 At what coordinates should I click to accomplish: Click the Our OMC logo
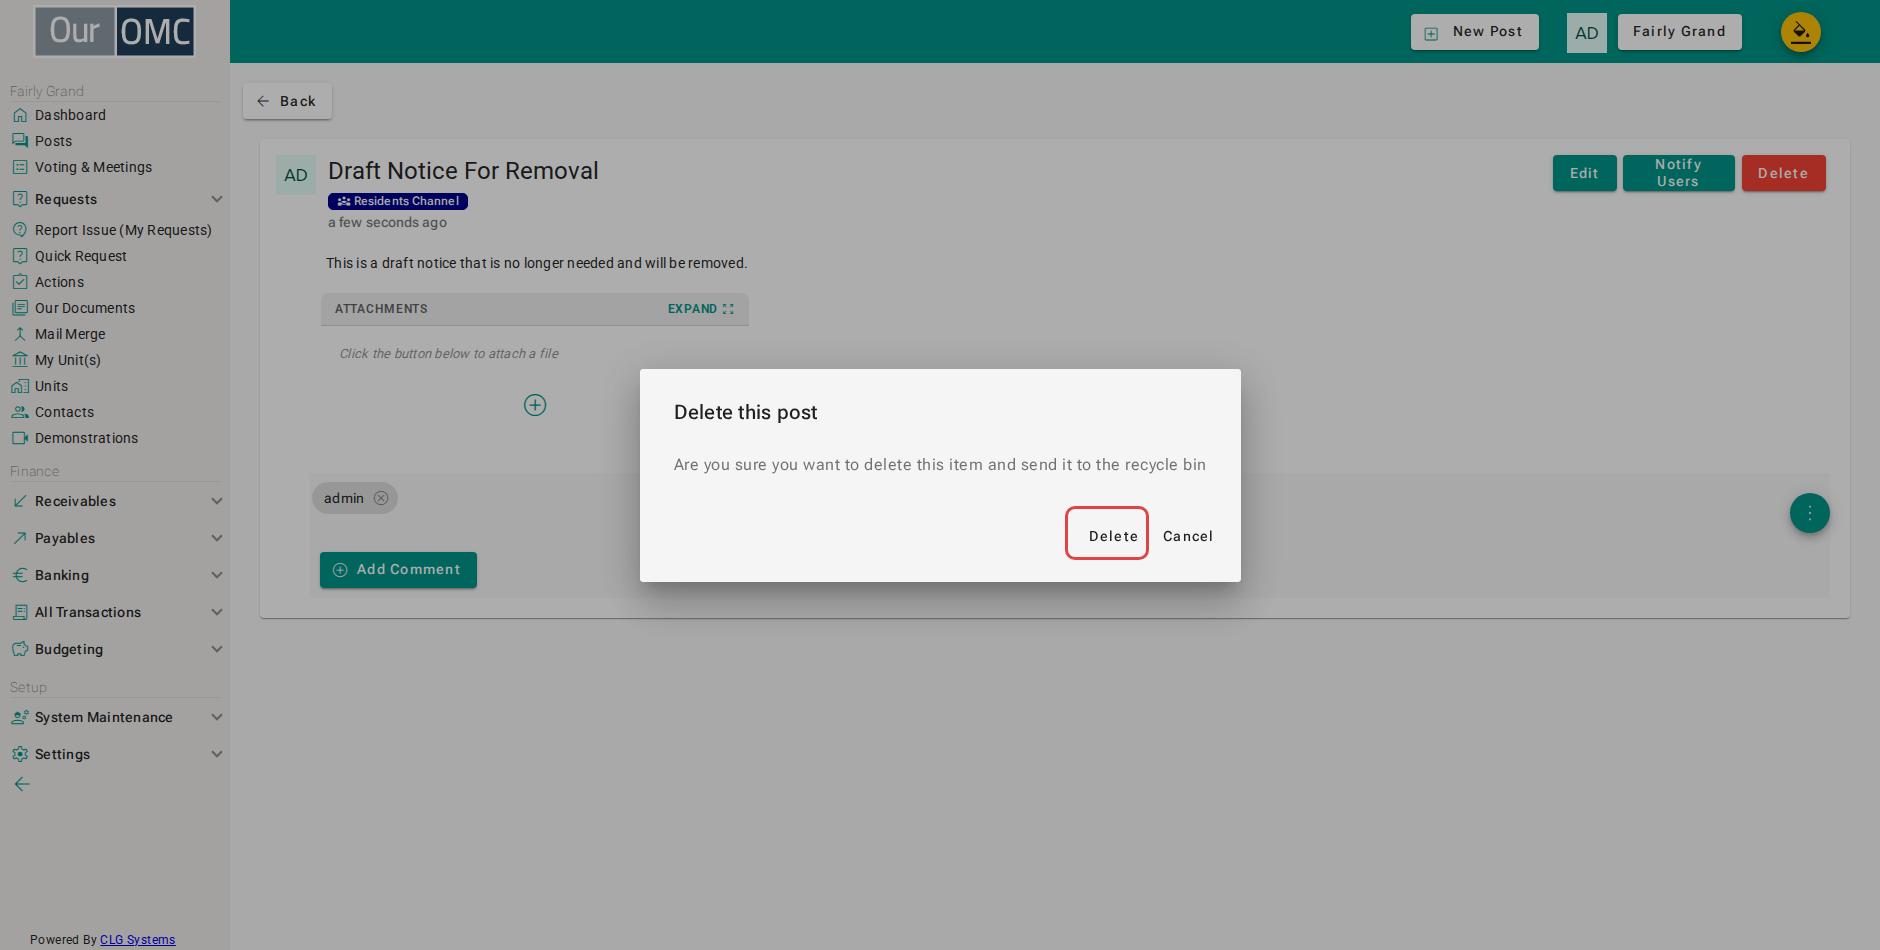[115, 32]
